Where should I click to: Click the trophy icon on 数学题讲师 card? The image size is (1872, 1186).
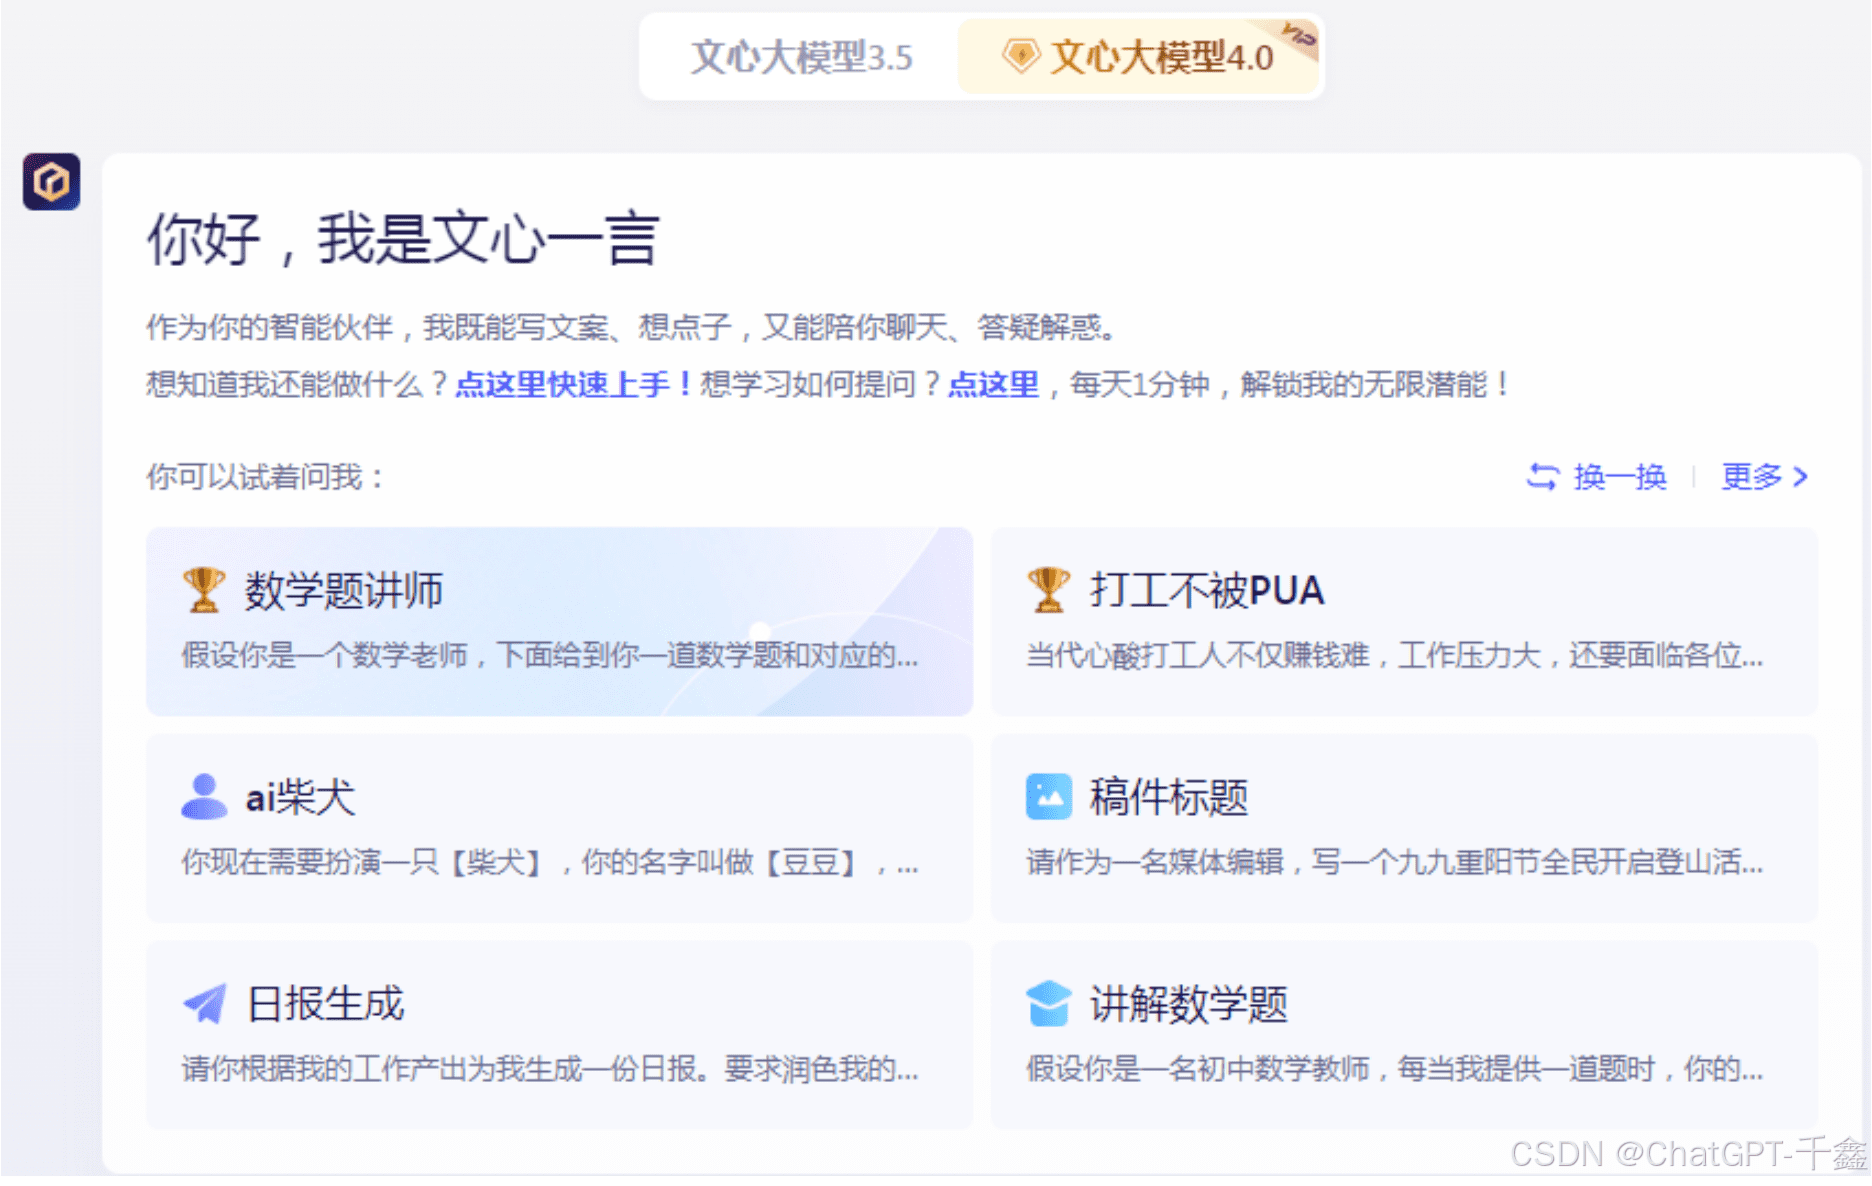tap(204, 590)
